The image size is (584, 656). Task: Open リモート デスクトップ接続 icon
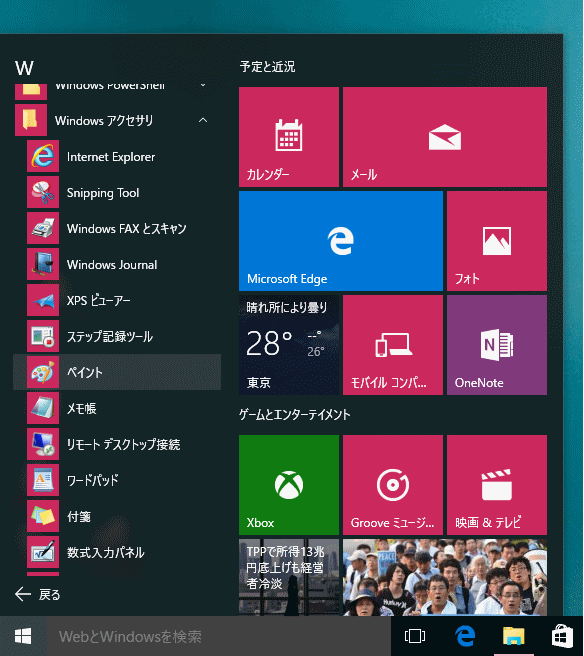(43, 444)
